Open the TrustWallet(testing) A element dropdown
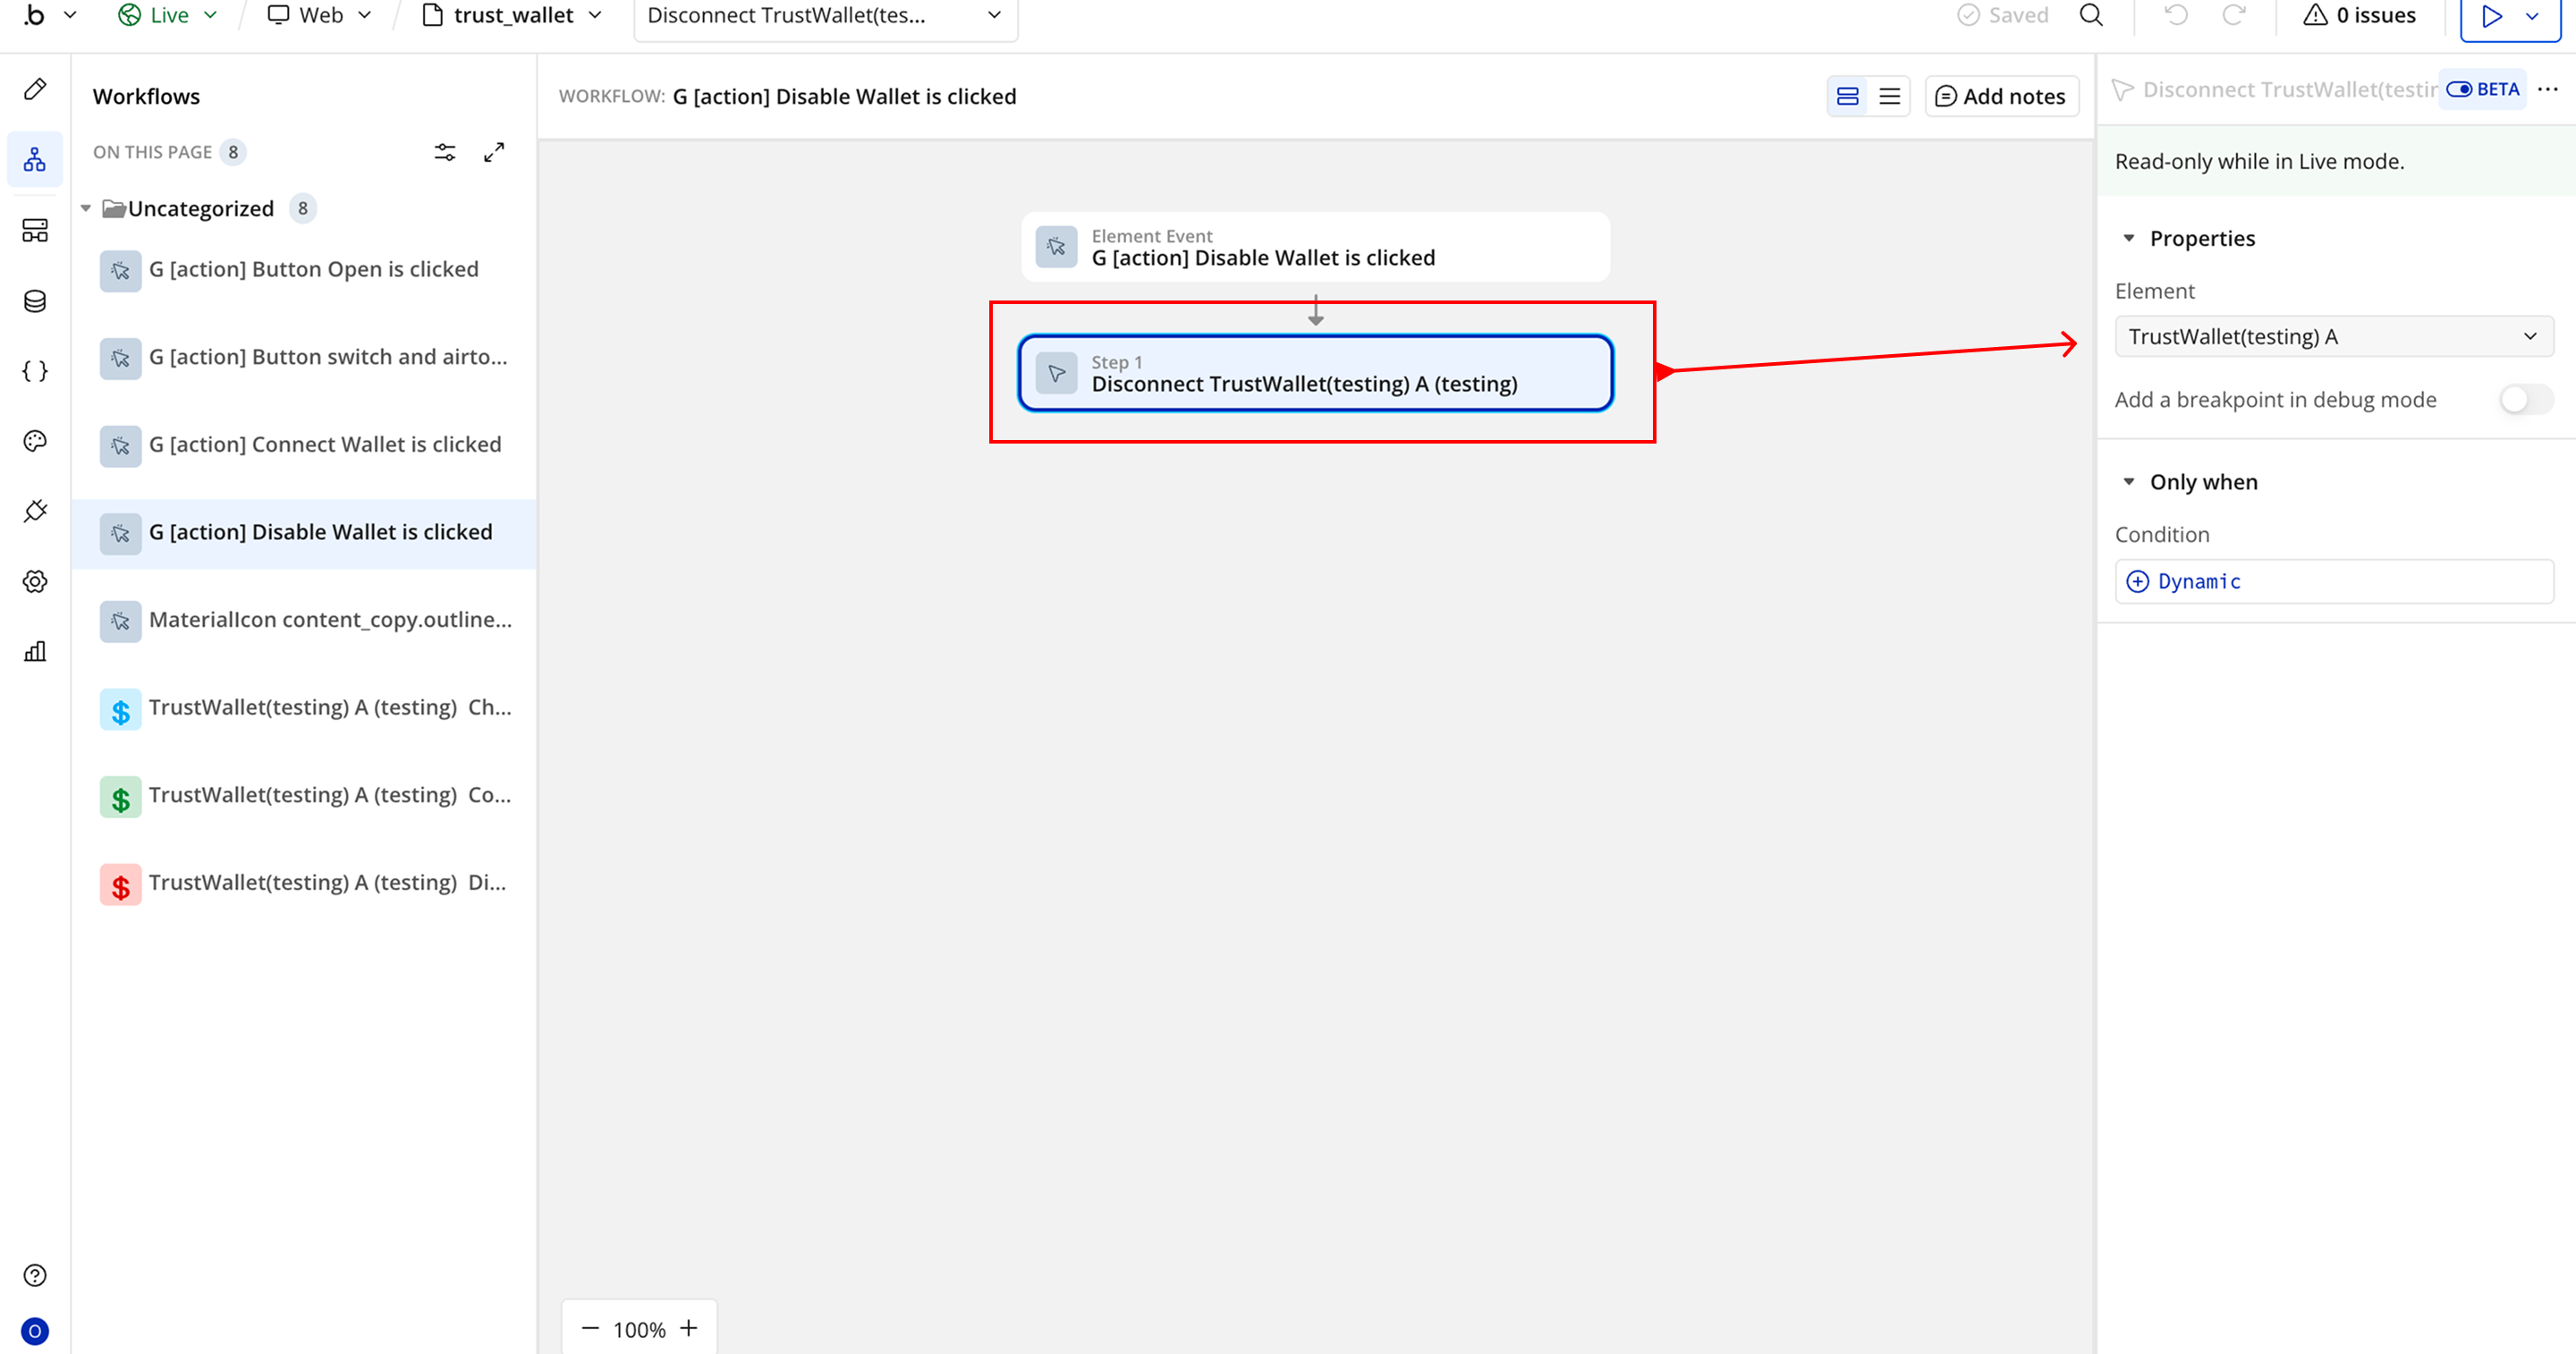The height and width of the screenshot is (1354, 2576). (x=2333, y=337)
